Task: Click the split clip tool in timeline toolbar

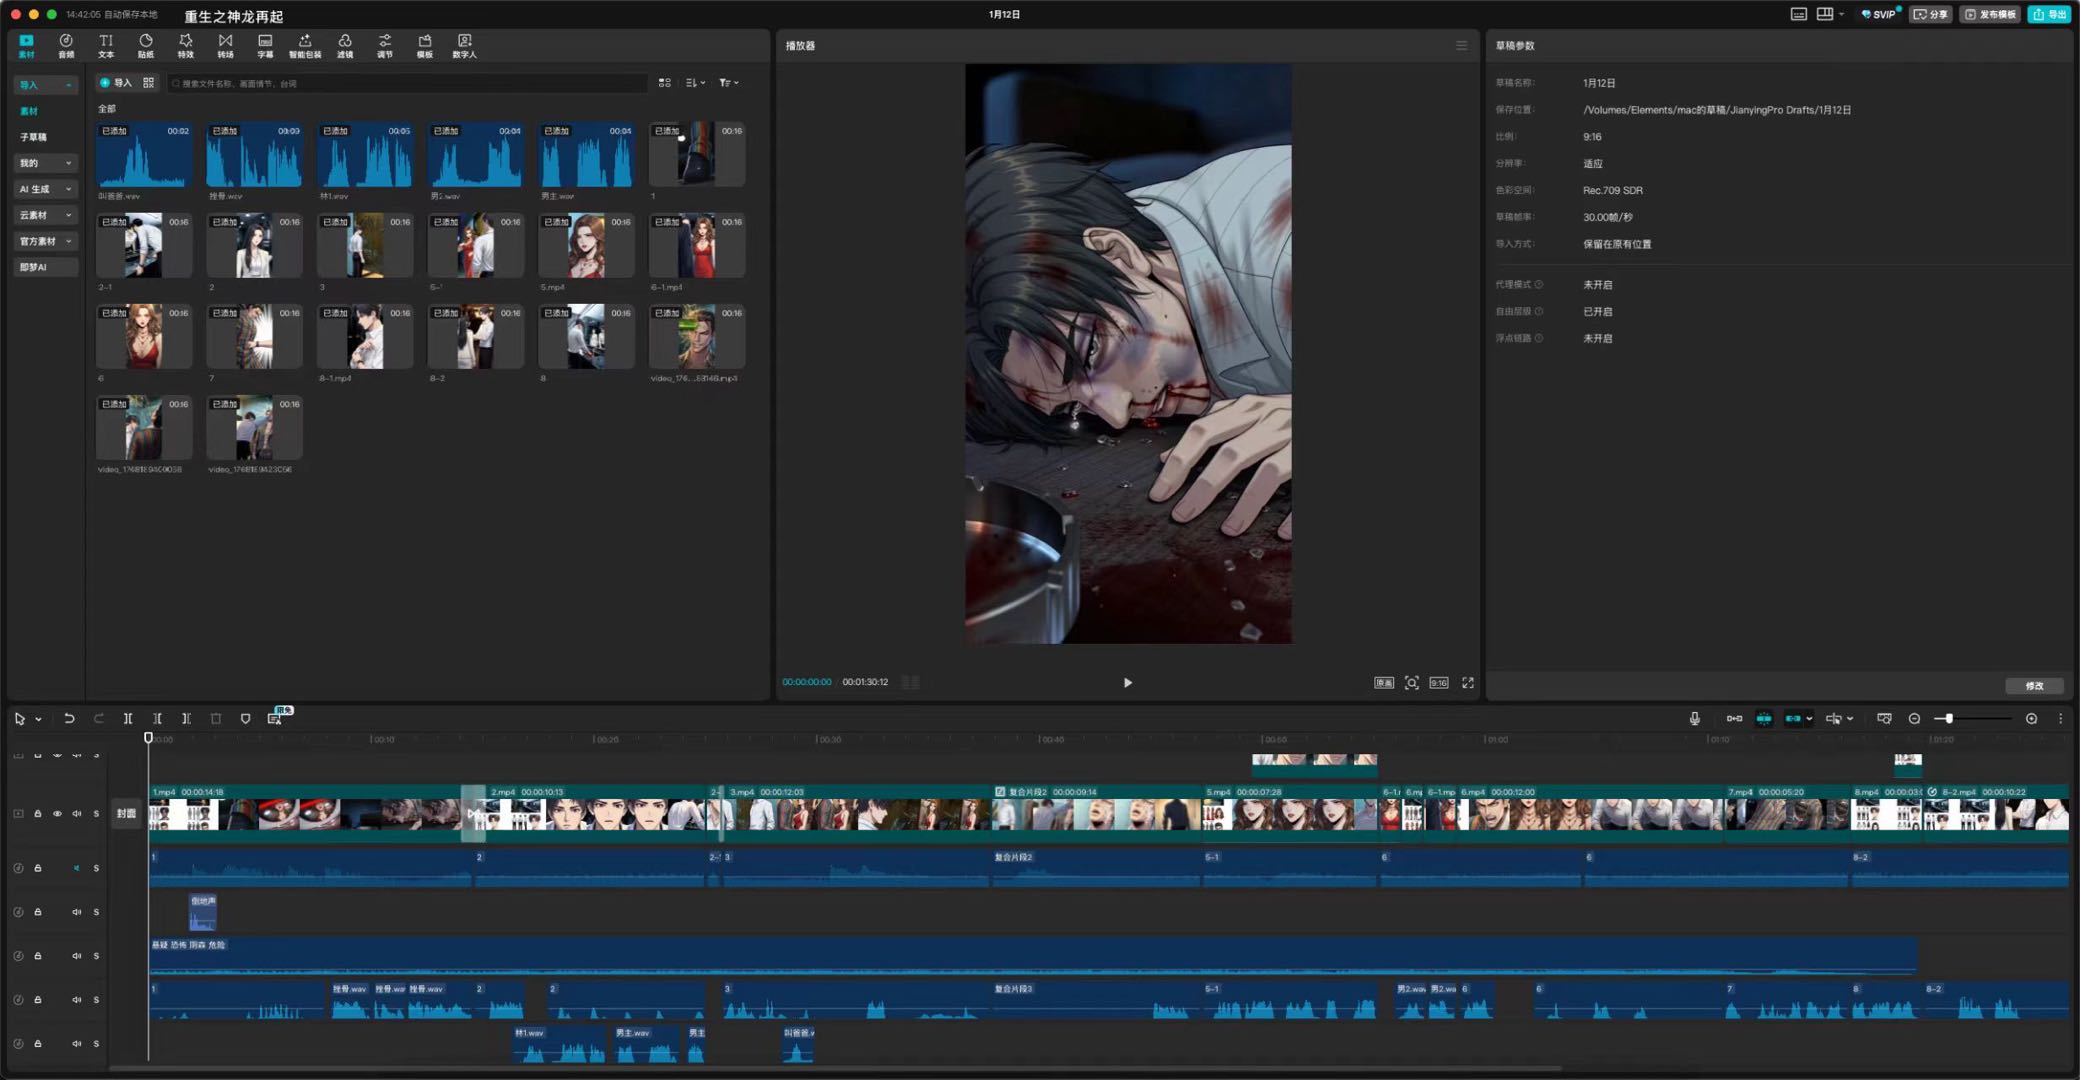Action: (x=128, y=718)
